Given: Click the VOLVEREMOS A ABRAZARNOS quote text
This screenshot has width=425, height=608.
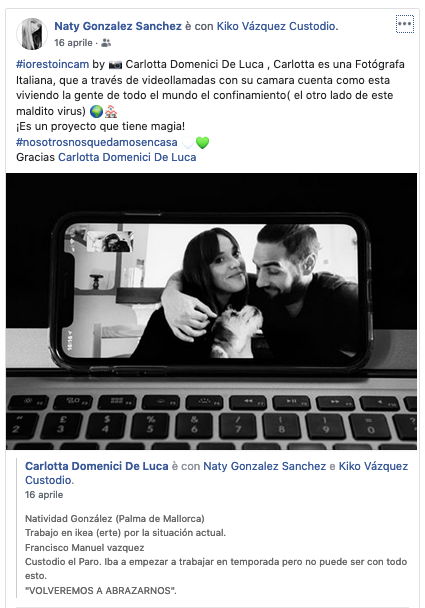Looking at the screenshot, I should [x=101, y=591].
